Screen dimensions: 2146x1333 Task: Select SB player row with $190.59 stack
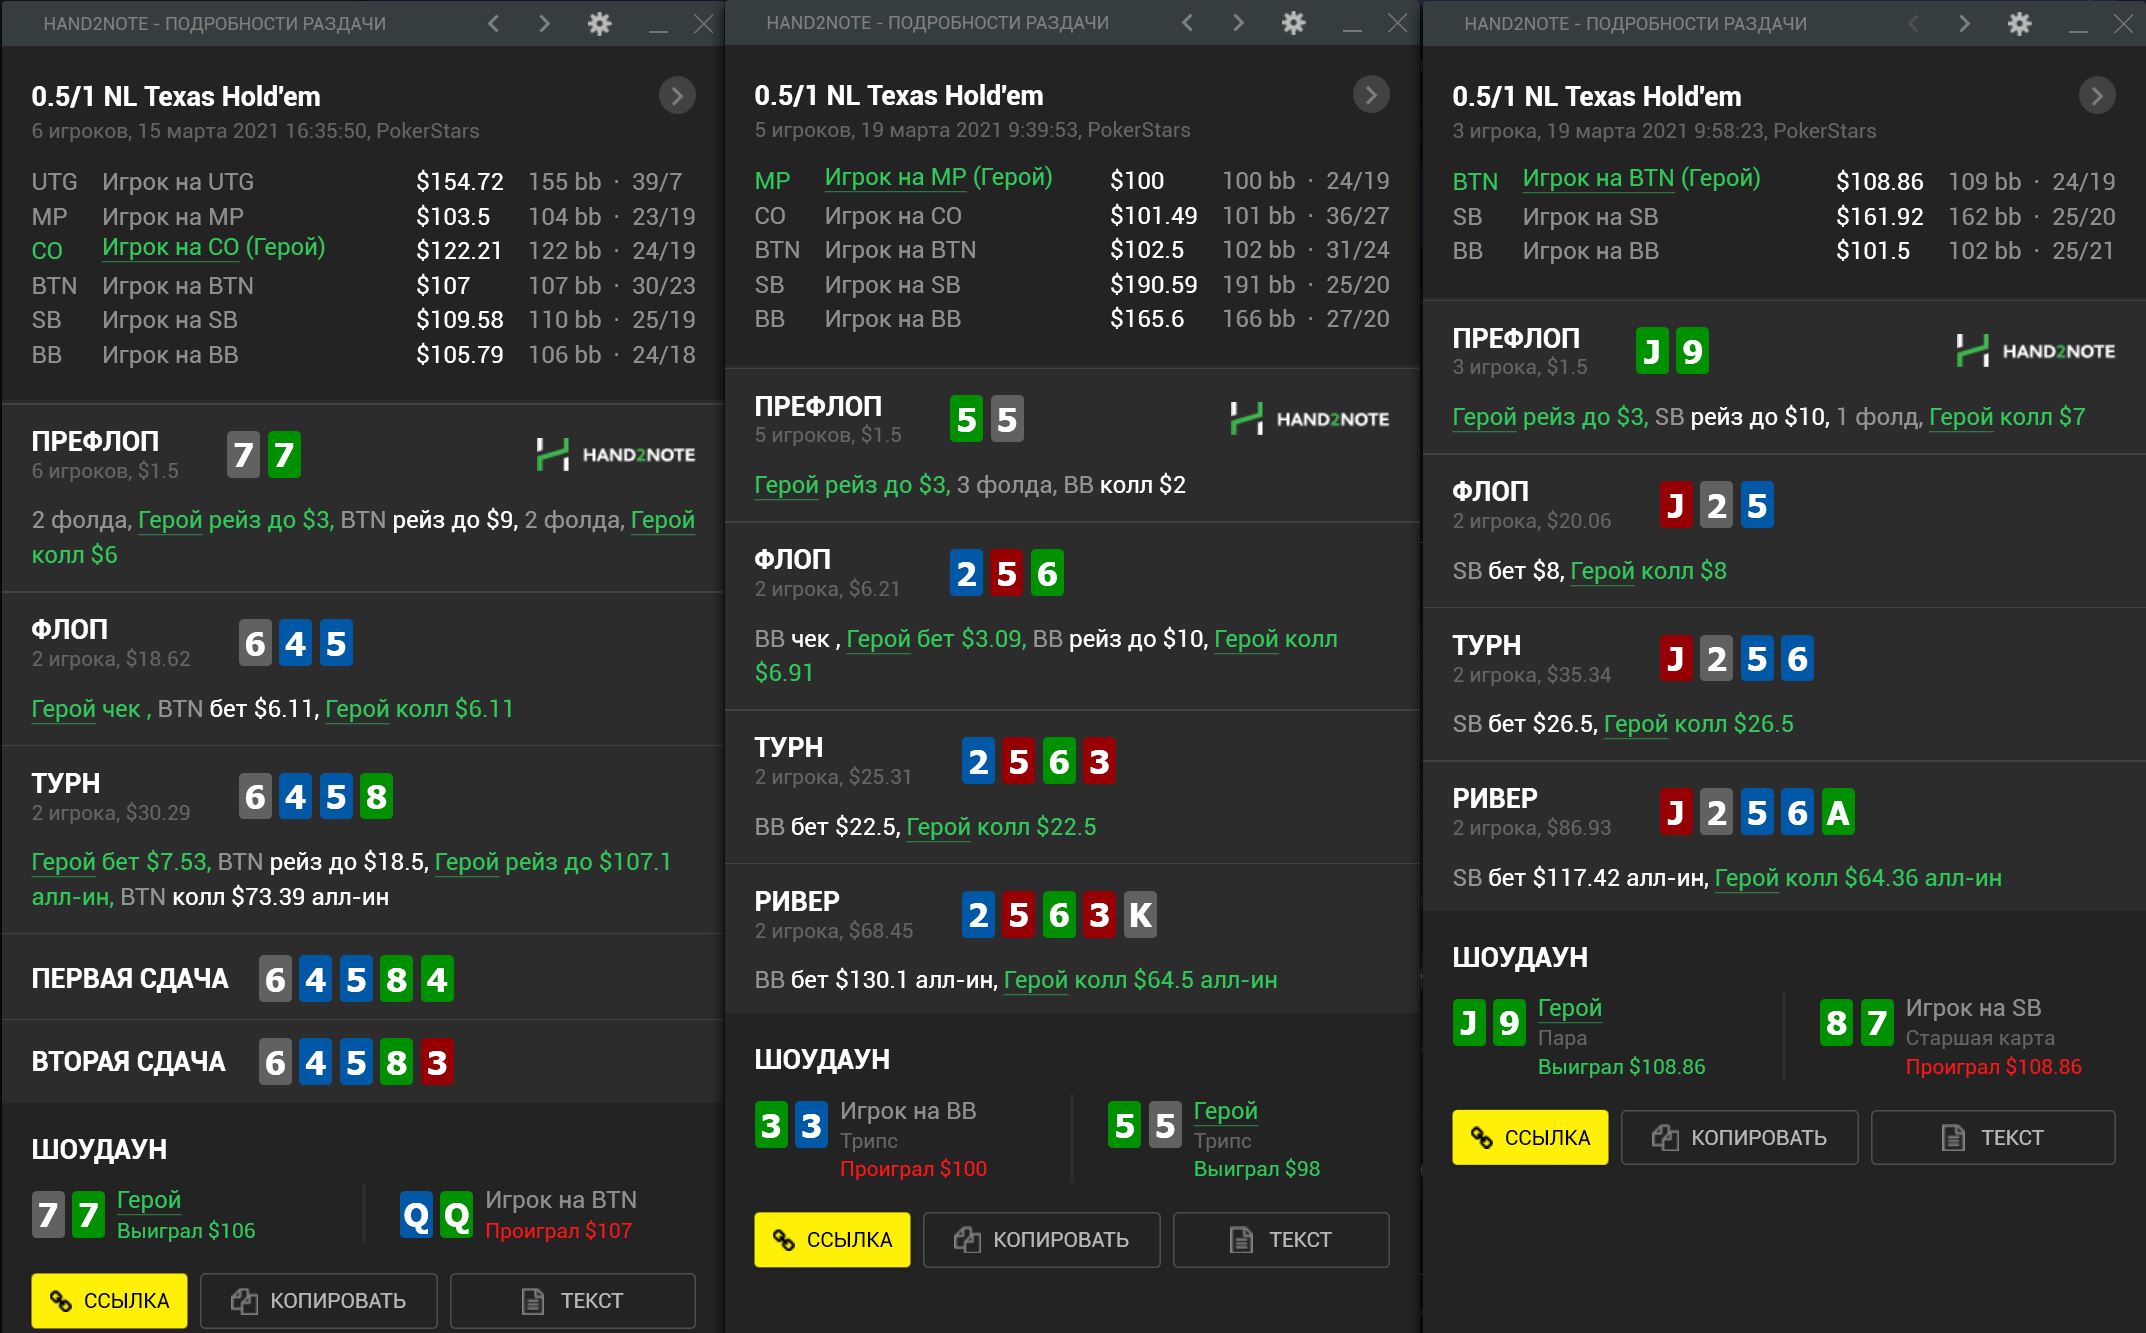1072,284
